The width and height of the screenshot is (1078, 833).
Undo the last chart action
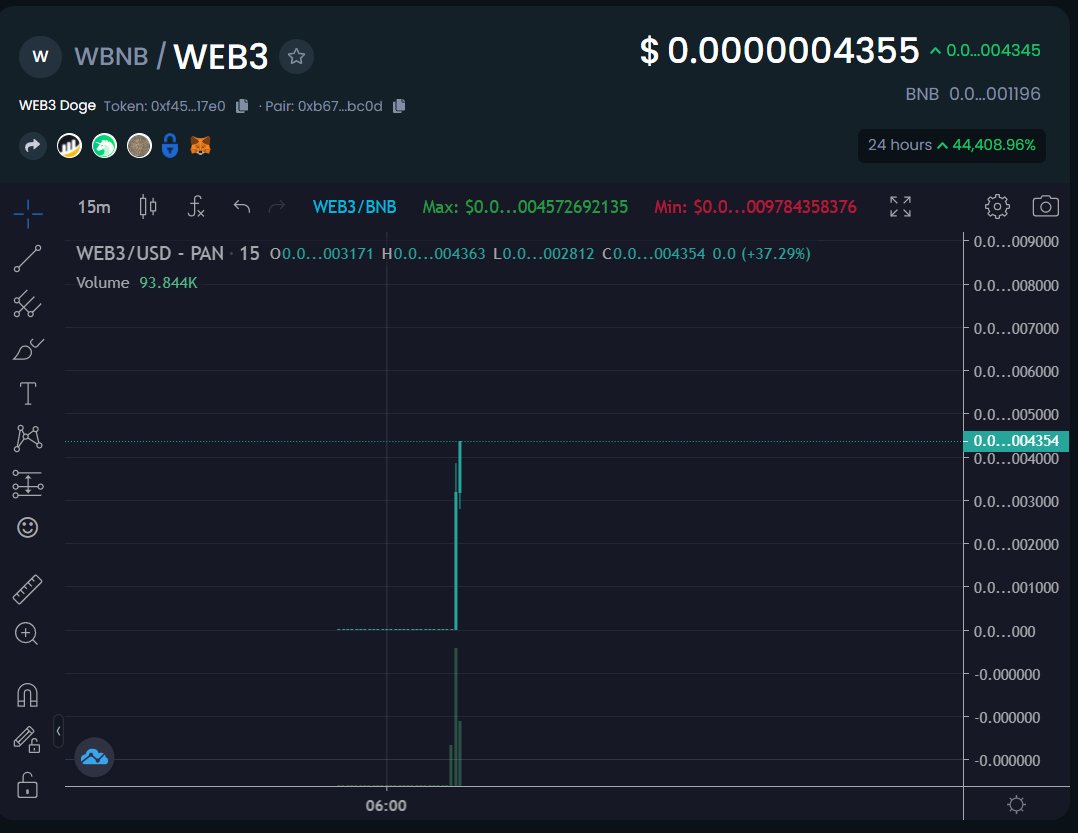pos(241,207)
